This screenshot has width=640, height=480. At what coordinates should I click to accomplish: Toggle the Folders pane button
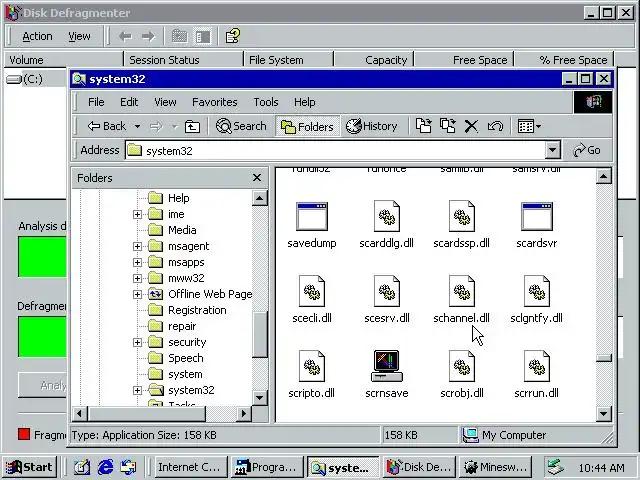(307, 127)
